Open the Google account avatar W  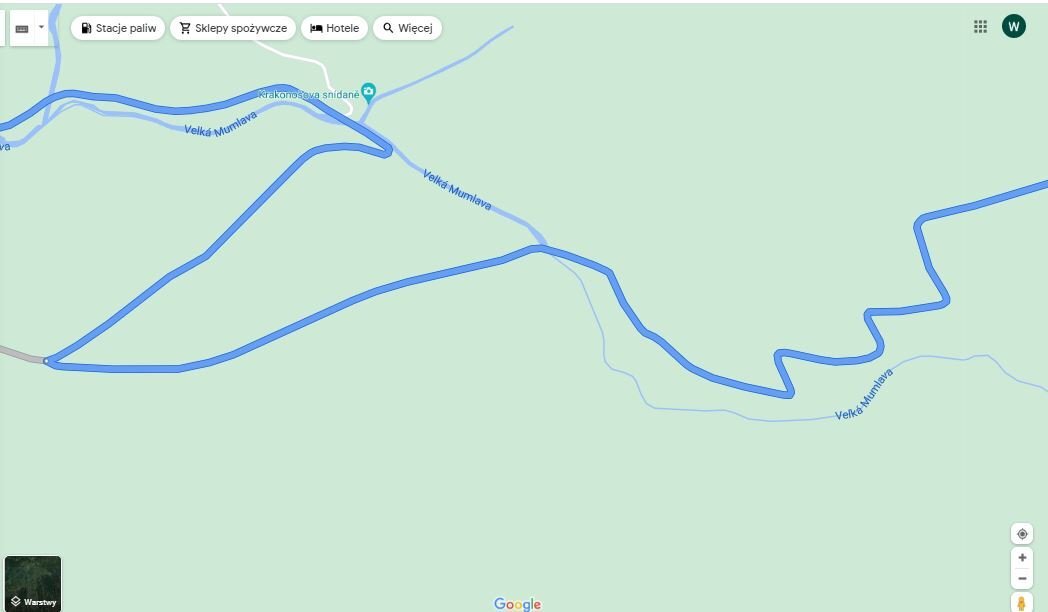(1013, 26)
